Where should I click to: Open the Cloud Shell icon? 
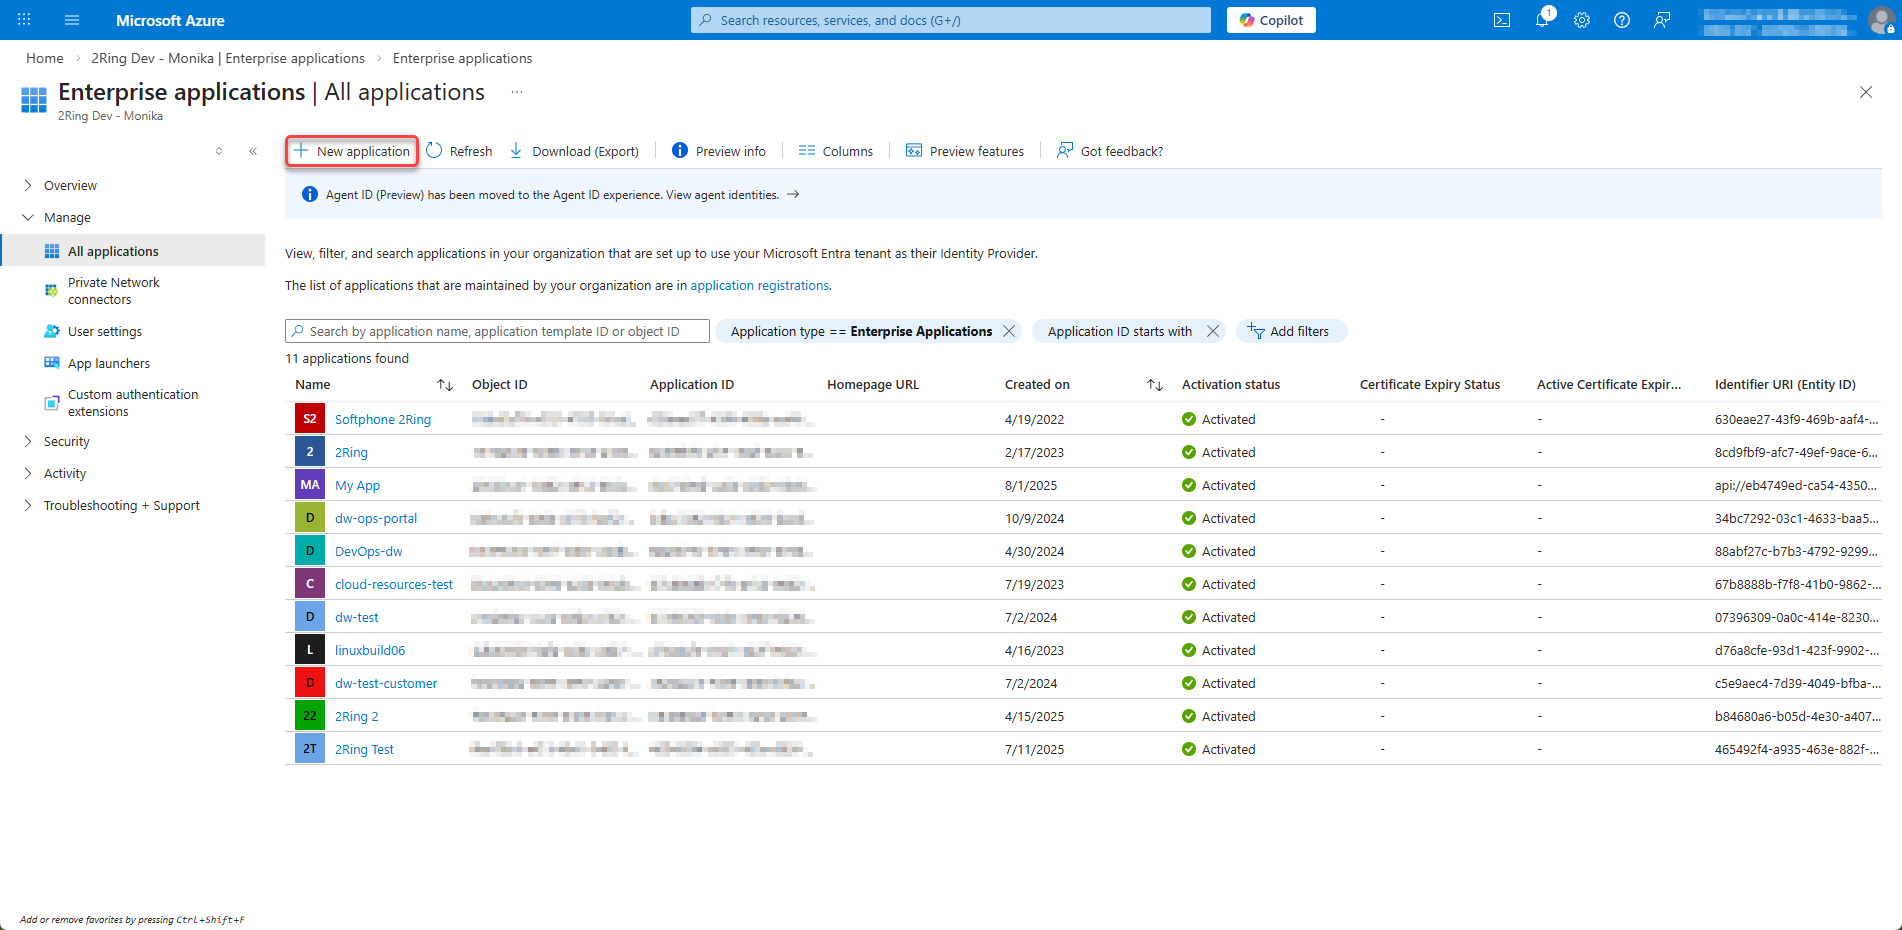click(x=1501, y=20)
